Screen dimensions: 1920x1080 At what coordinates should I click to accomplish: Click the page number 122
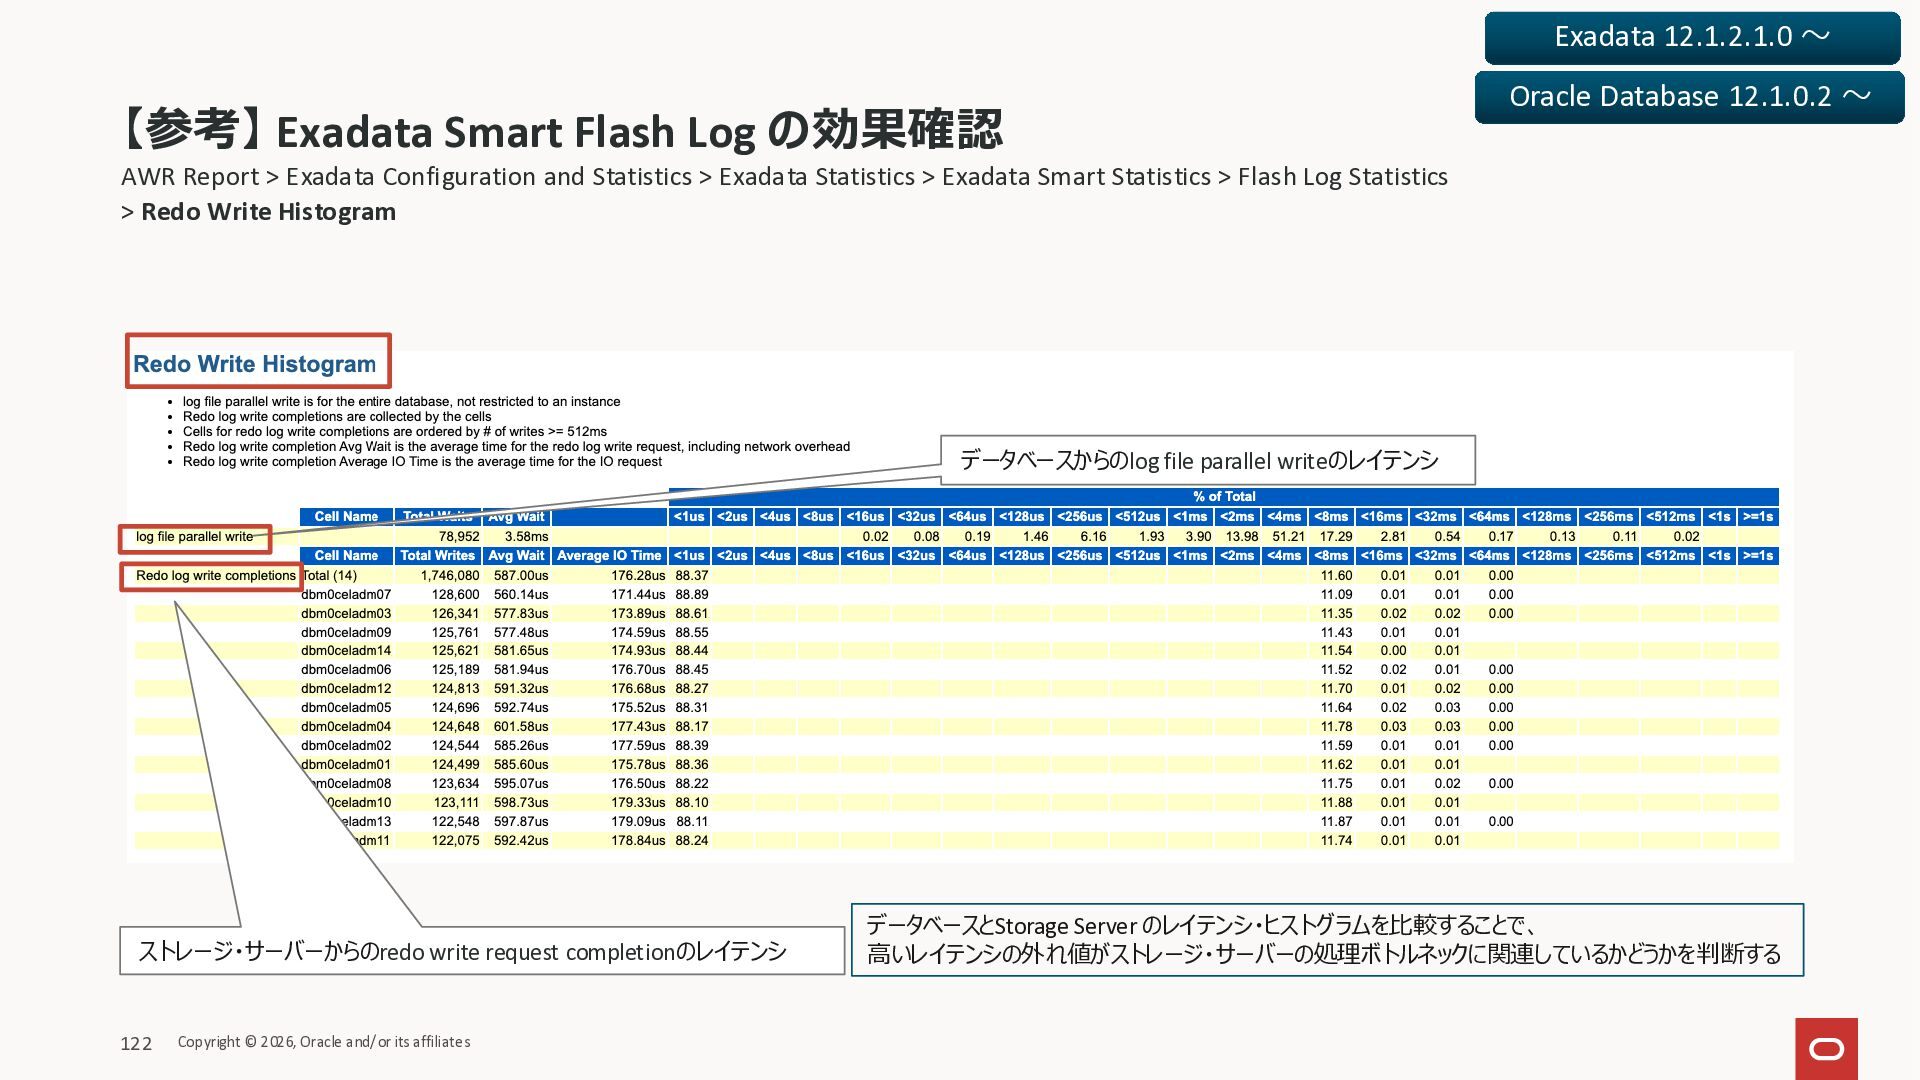coord(136,1043)
